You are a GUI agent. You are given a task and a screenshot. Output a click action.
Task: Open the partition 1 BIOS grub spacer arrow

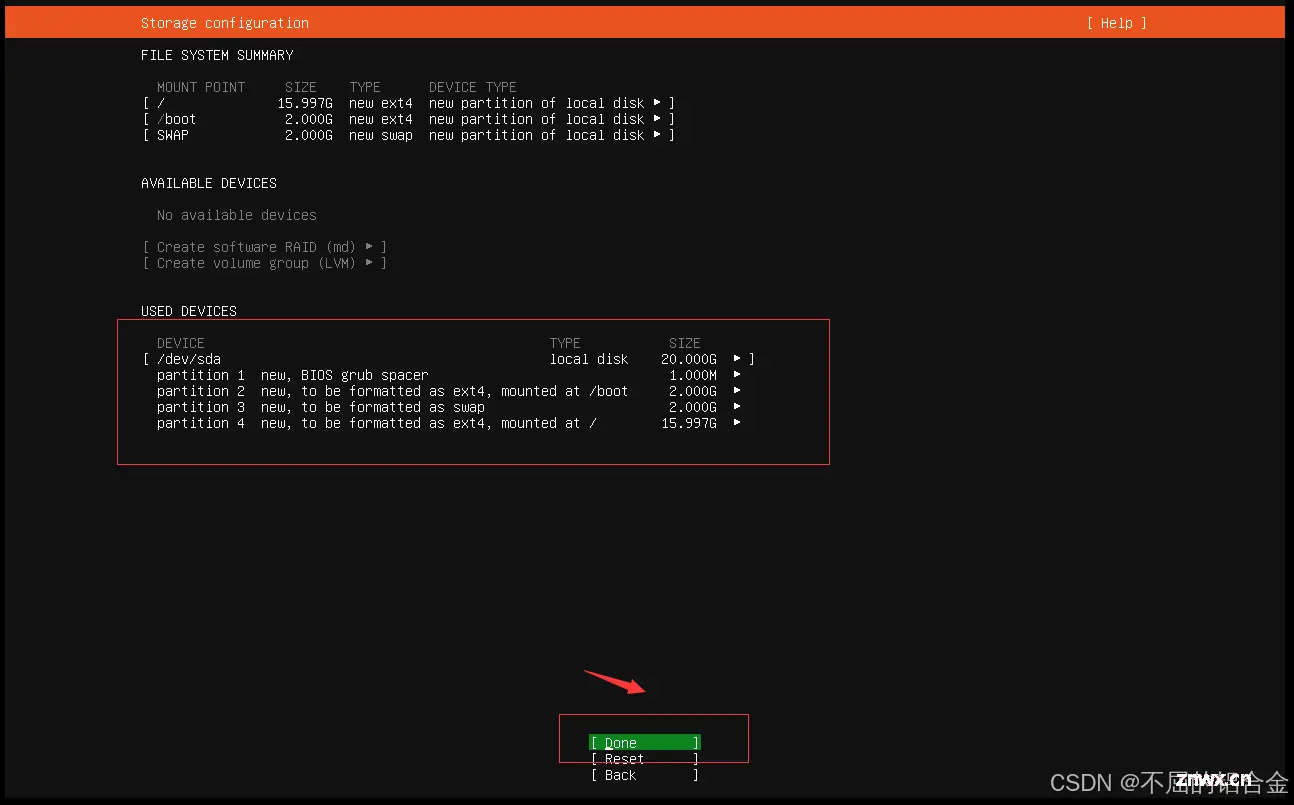(737, 375)
